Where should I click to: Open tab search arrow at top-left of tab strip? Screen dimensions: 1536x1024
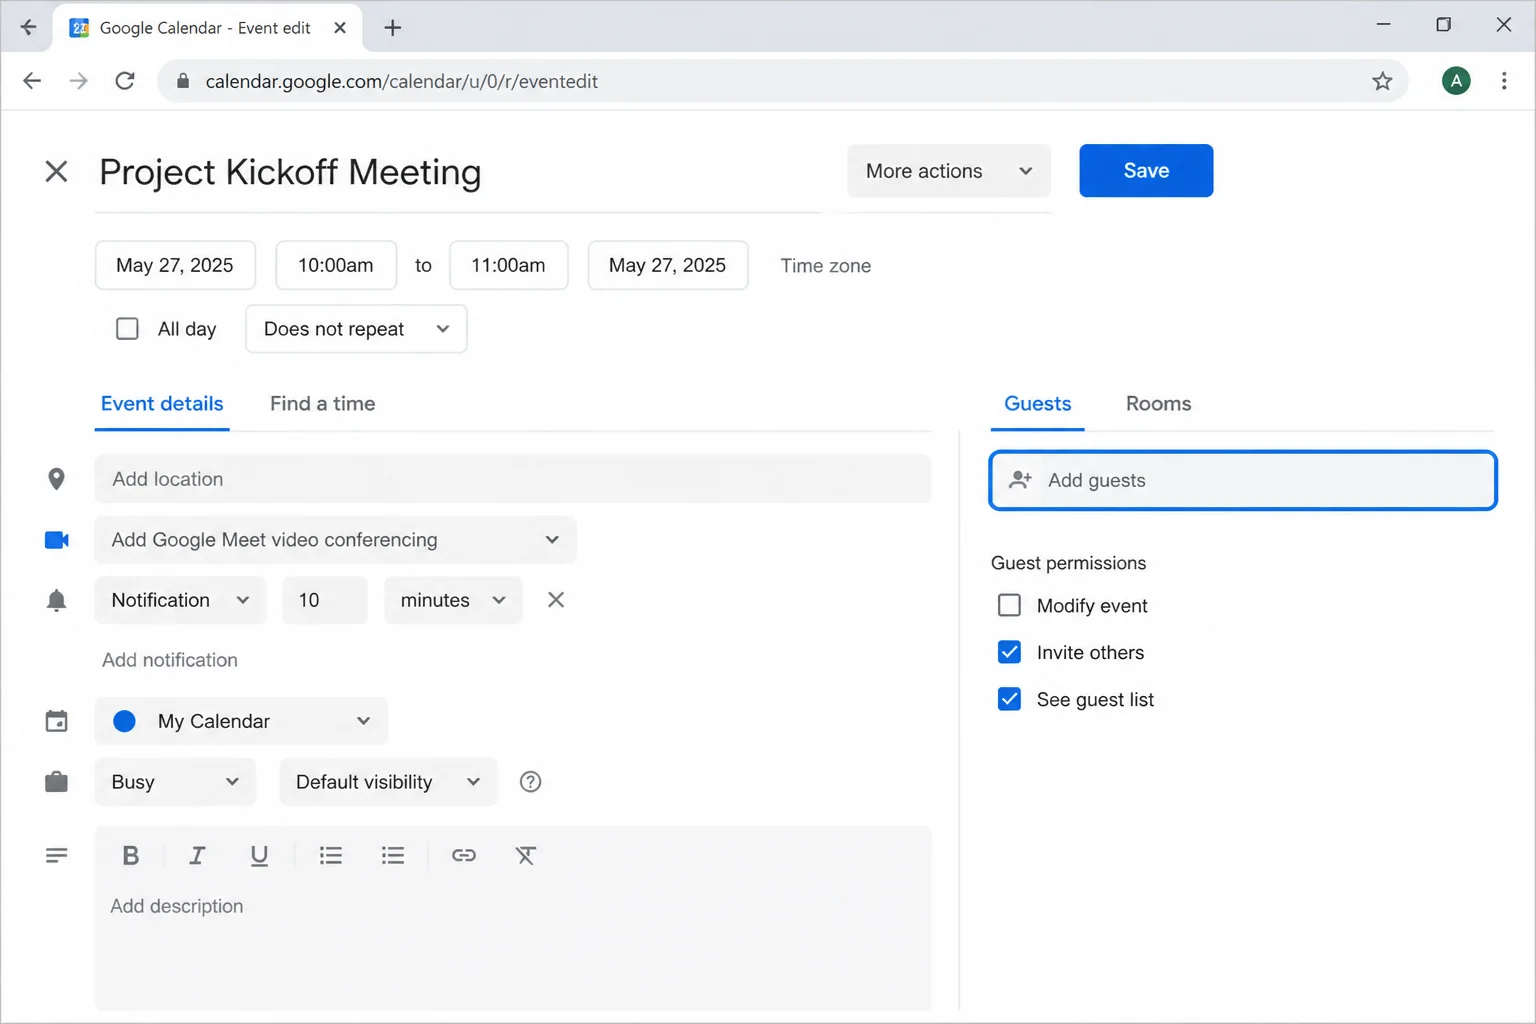tap(28, 28)
